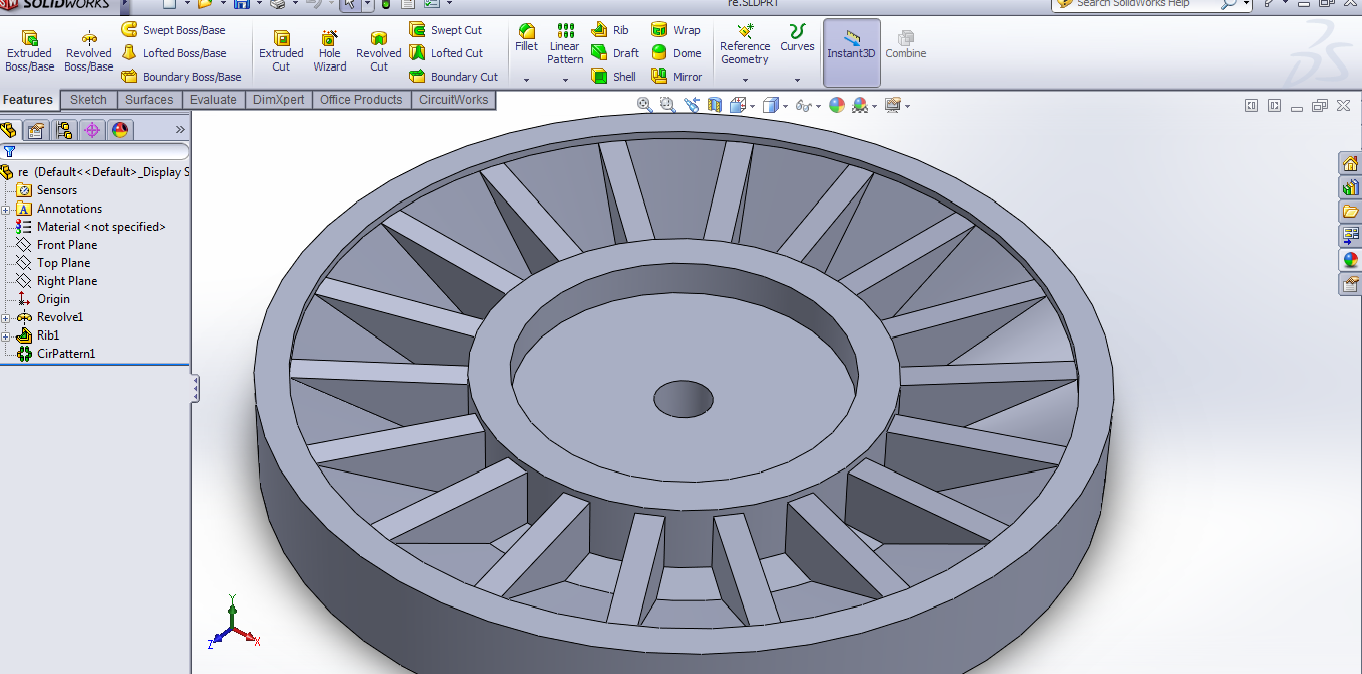Screen dimensions: 1362x674
Task: Activate the Section View icon
Action: [x=715, y=105]
